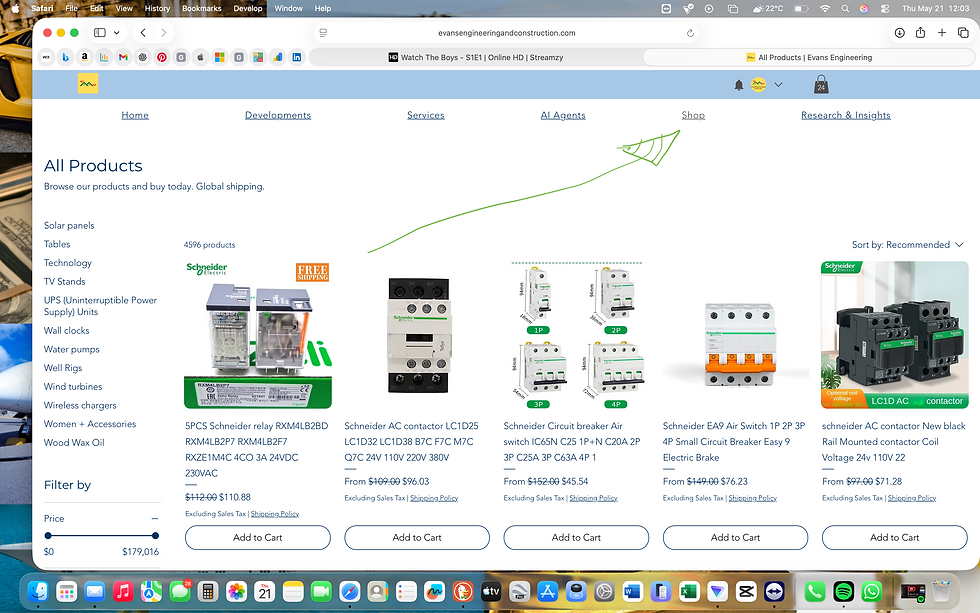Open the Developments nav link

pyautogui.click(x=278, y=115)
